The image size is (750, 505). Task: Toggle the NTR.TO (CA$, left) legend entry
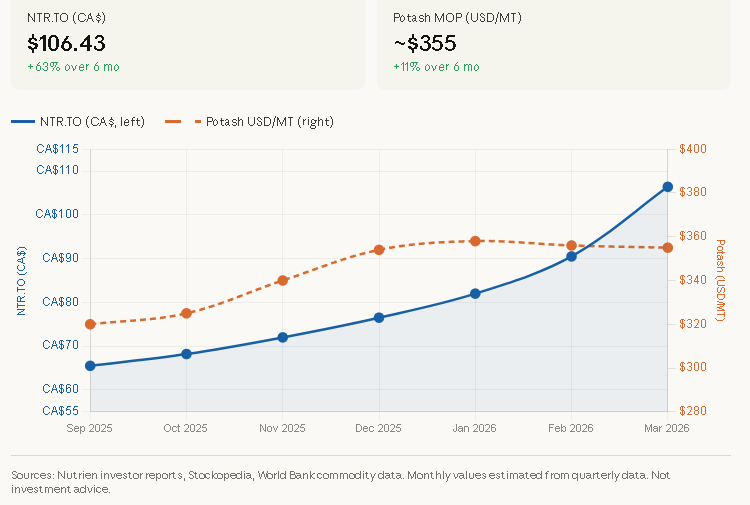tap(79, 122)
